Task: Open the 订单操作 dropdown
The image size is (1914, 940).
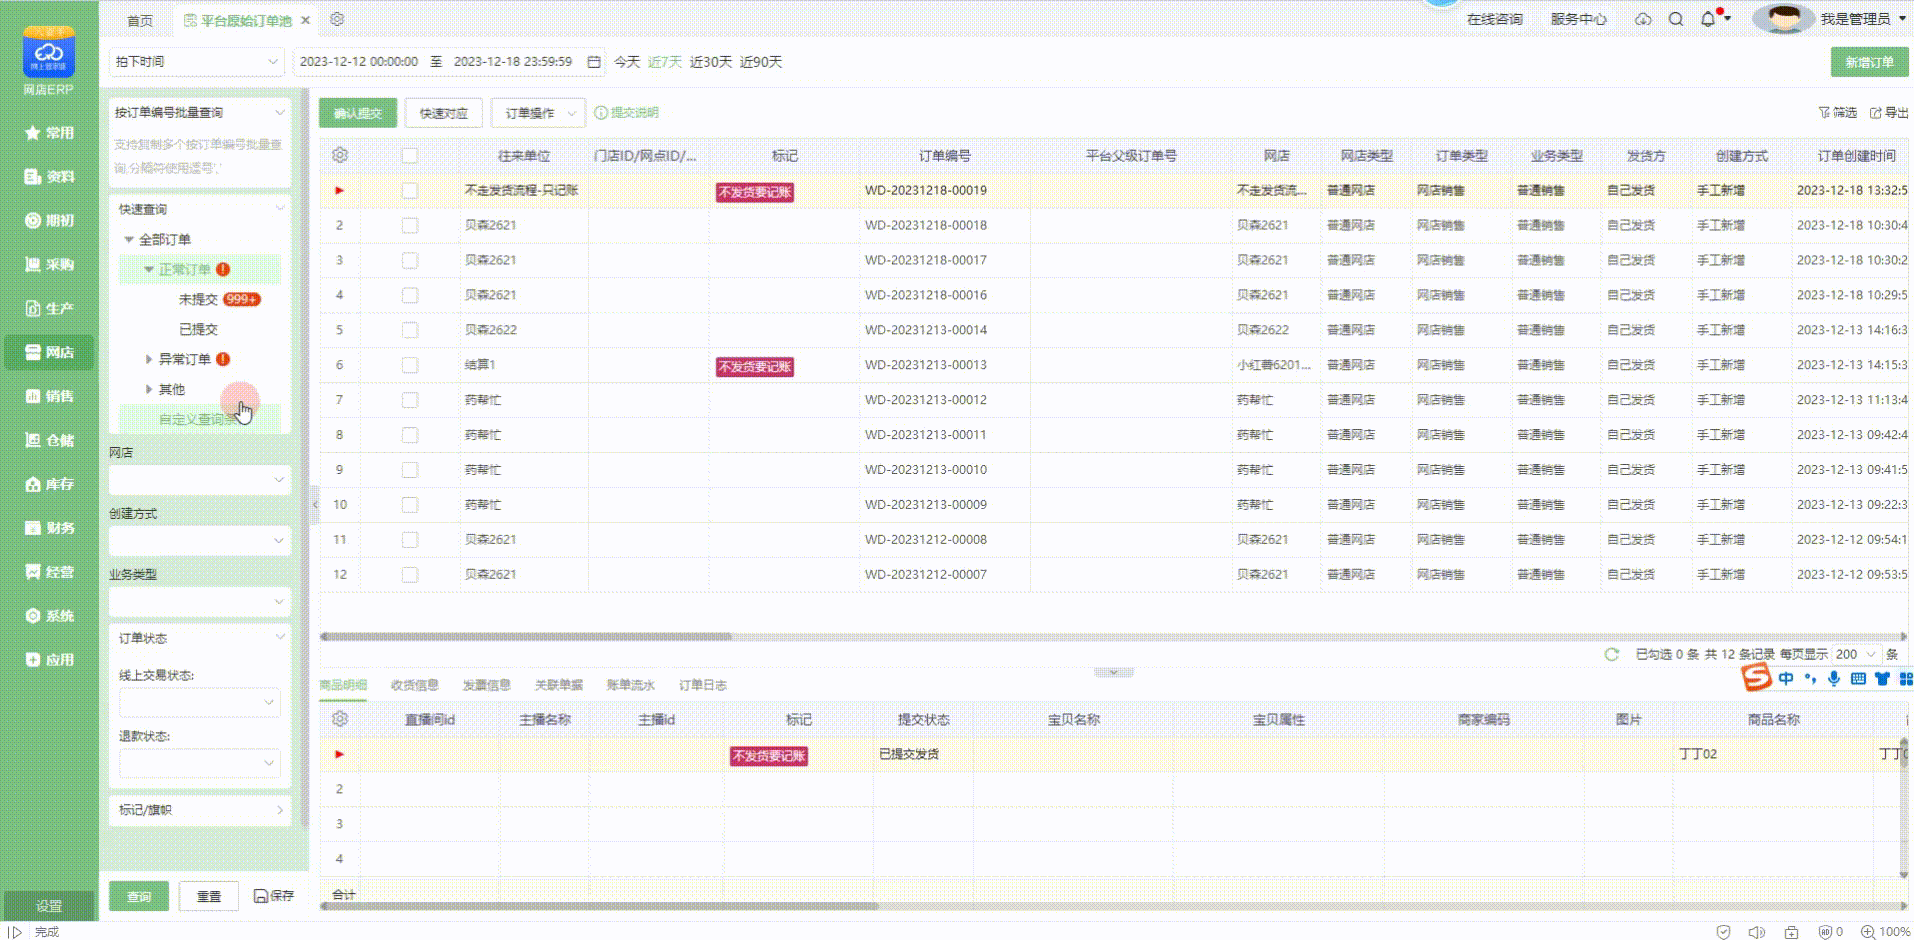Action: [538, 113]
